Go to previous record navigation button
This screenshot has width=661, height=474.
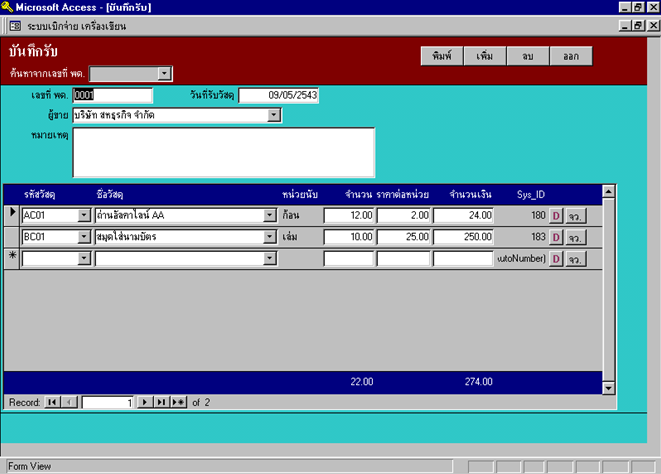pyautogui.click(x=69, y=402)
